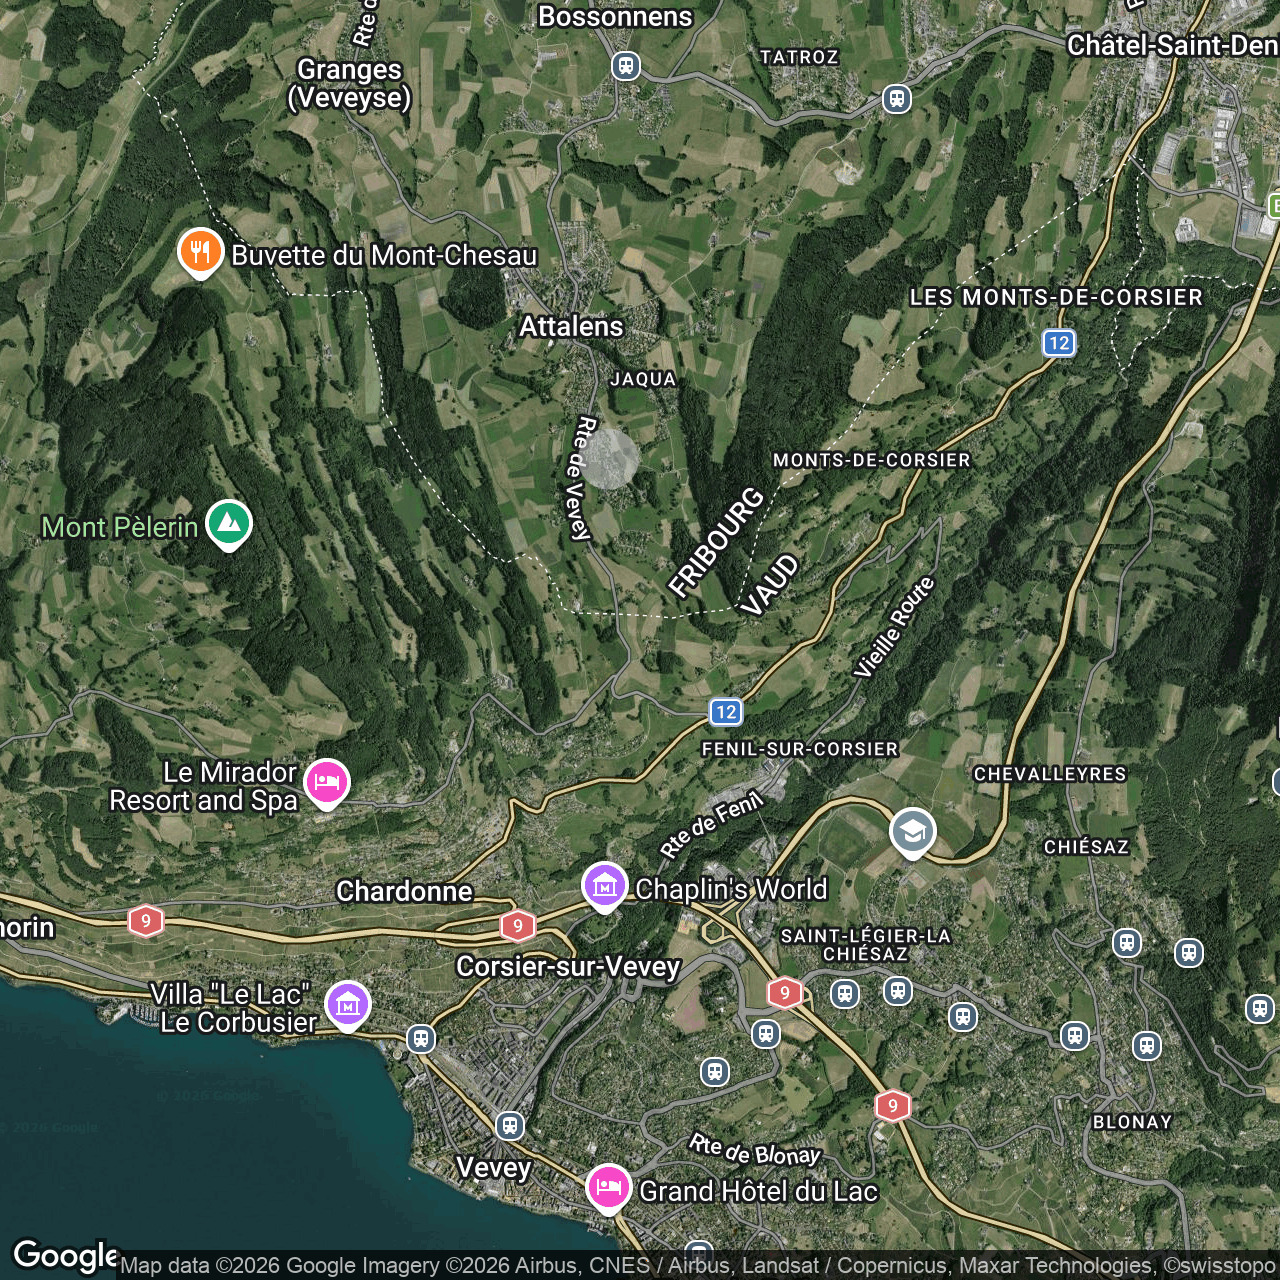Select the Bossonnens train station icon

[626, 66]
